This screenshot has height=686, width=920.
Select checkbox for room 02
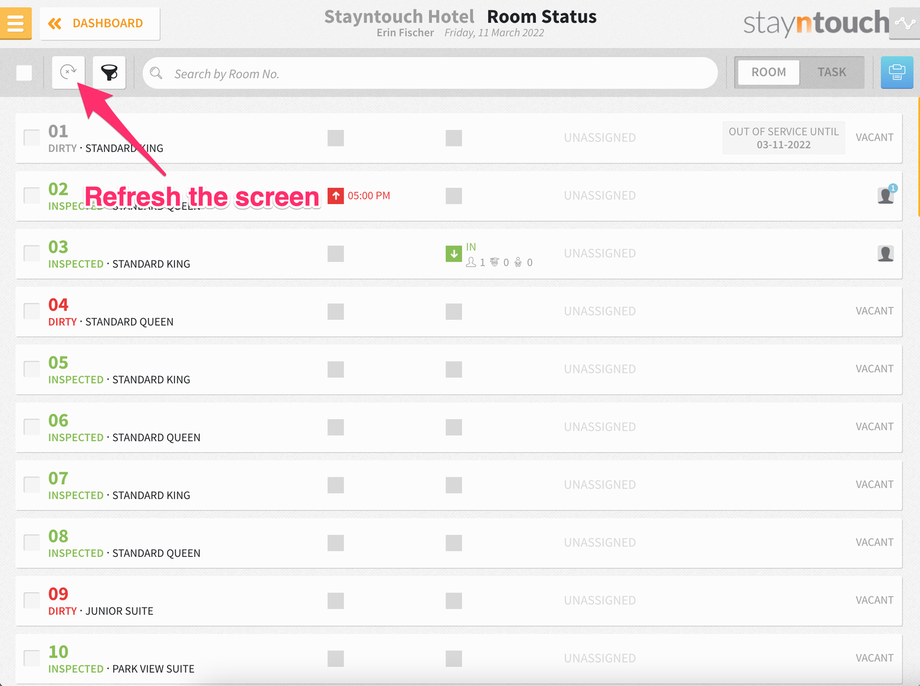click(x=31, y=195)
